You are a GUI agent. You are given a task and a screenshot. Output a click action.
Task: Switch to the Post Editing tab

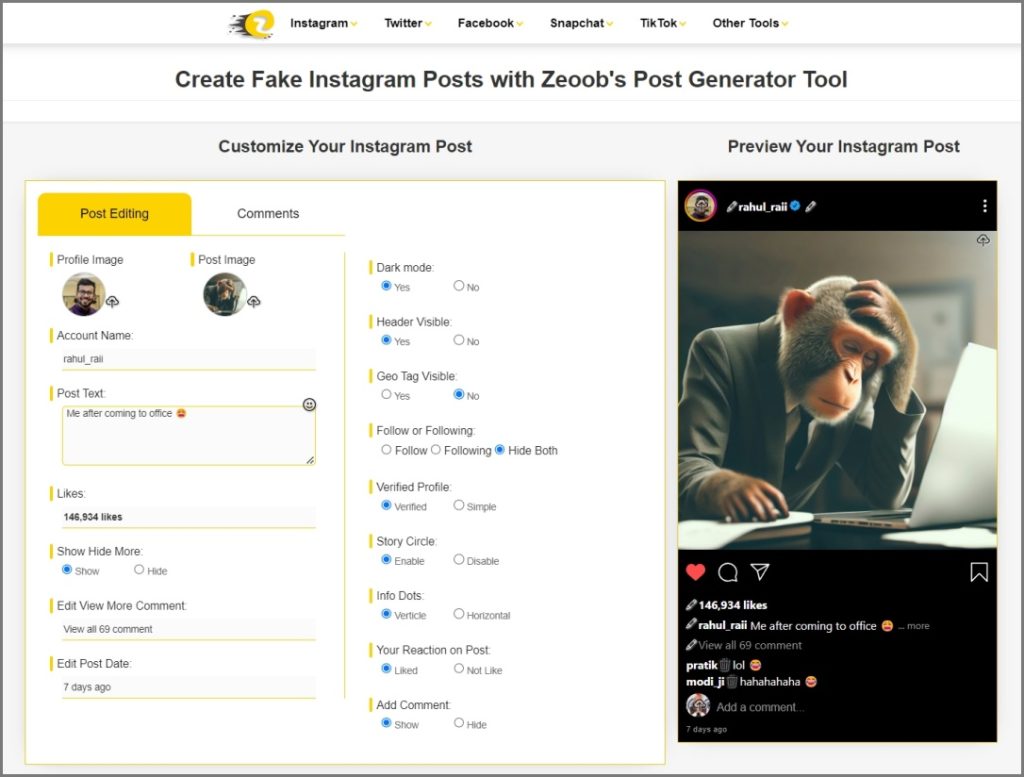click(x=114, y=214)
